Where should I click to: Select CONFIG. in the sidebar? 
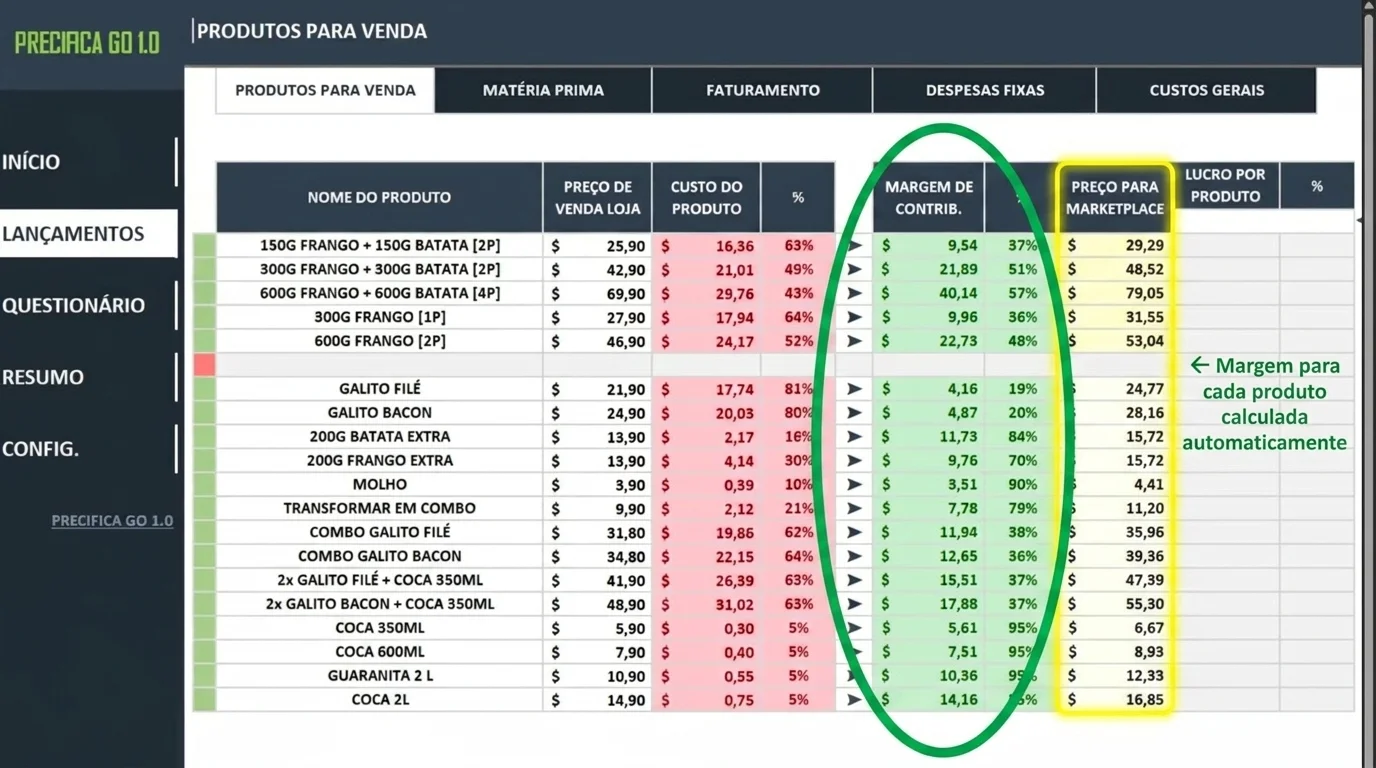pyautogui.click(x=39, y=448)
